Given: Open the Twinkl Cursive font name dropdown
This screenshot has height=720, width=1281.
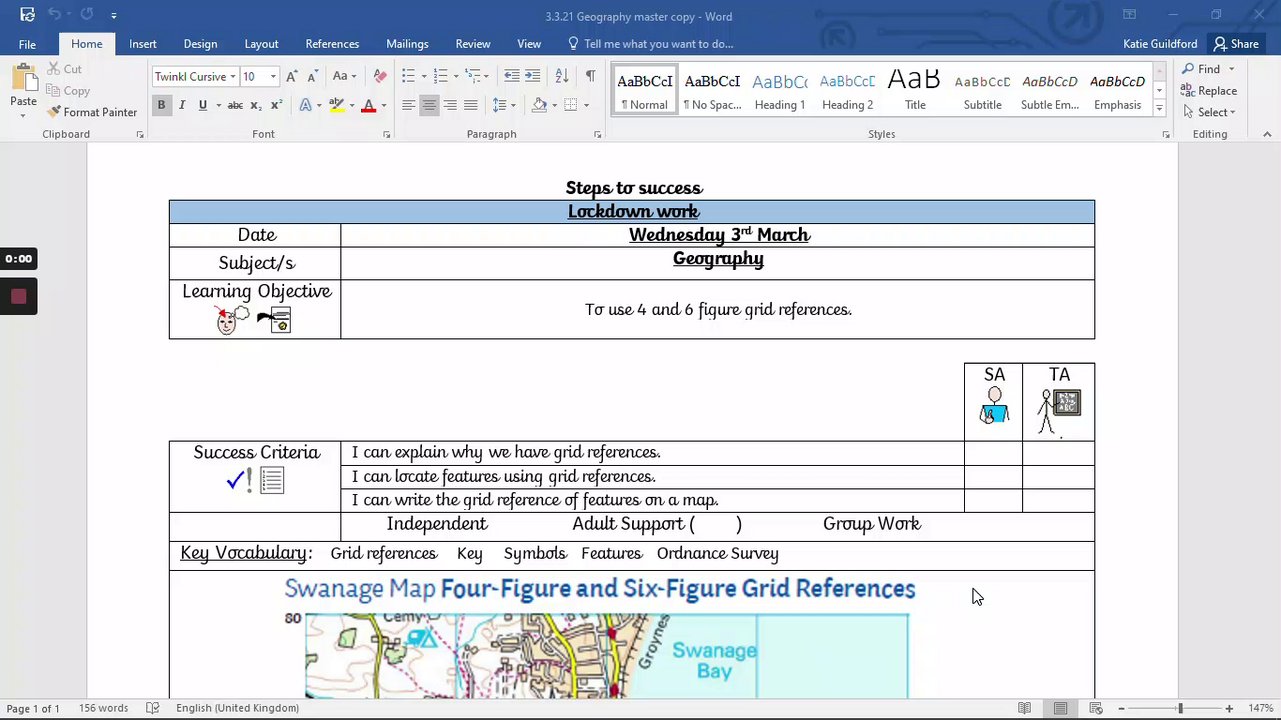Looking at the screenshot, I should point(232,77).
